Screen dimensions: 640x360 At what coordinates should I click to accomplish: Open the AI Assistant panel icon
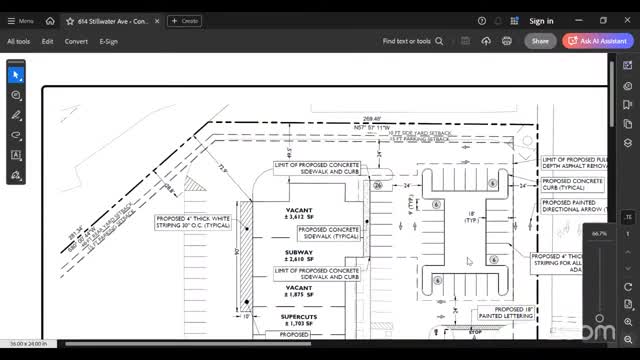point(628,65)
